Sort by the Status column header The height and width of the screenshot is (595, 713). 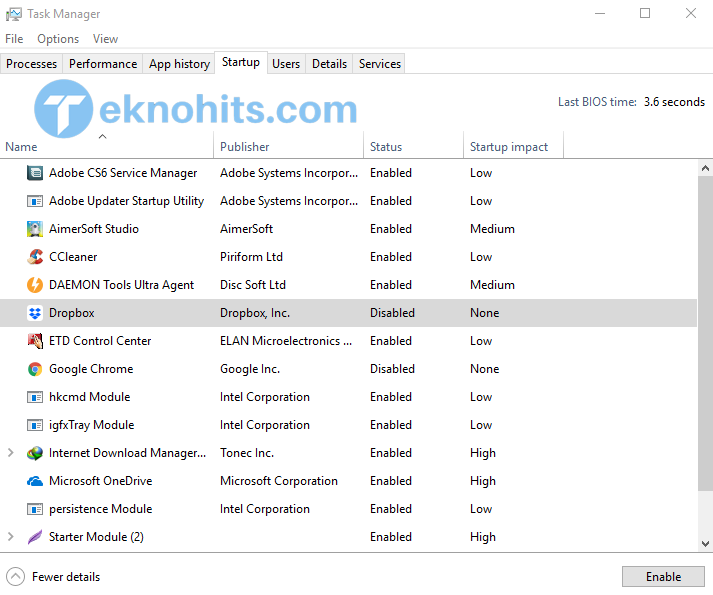tap(414, 146)
